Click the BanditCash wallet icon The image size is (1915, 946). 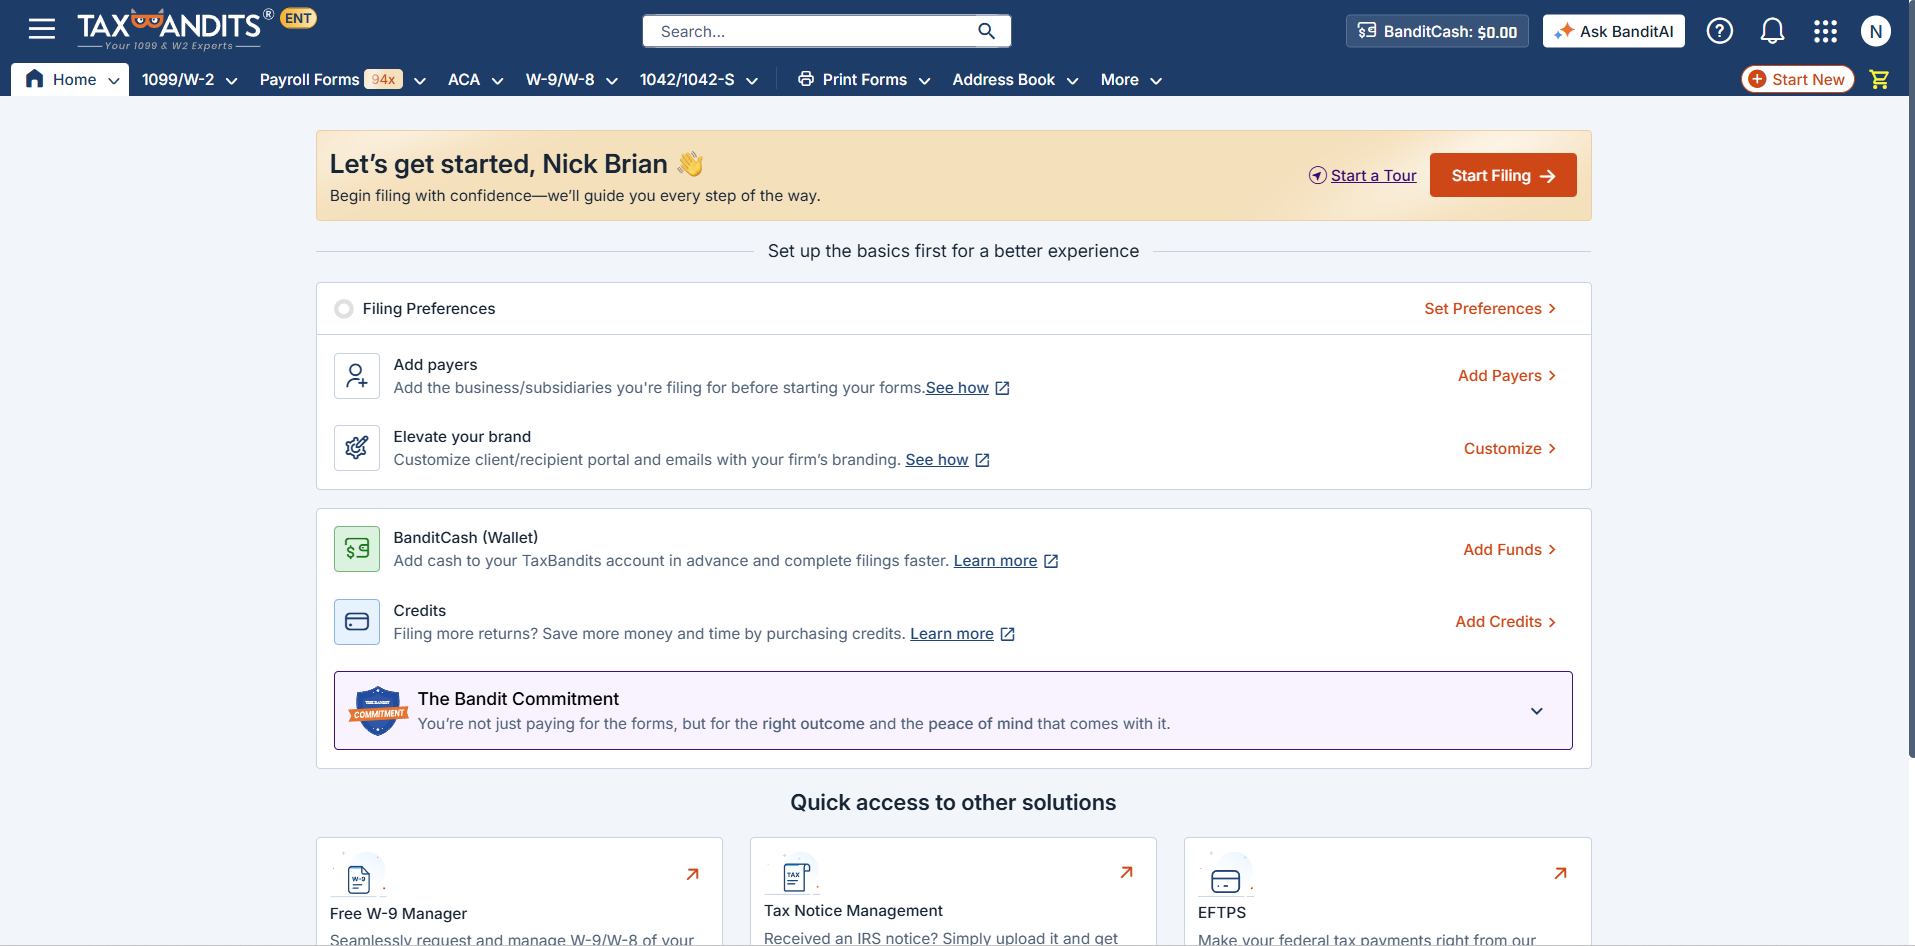pyautogui.click(x=357, y=549)
